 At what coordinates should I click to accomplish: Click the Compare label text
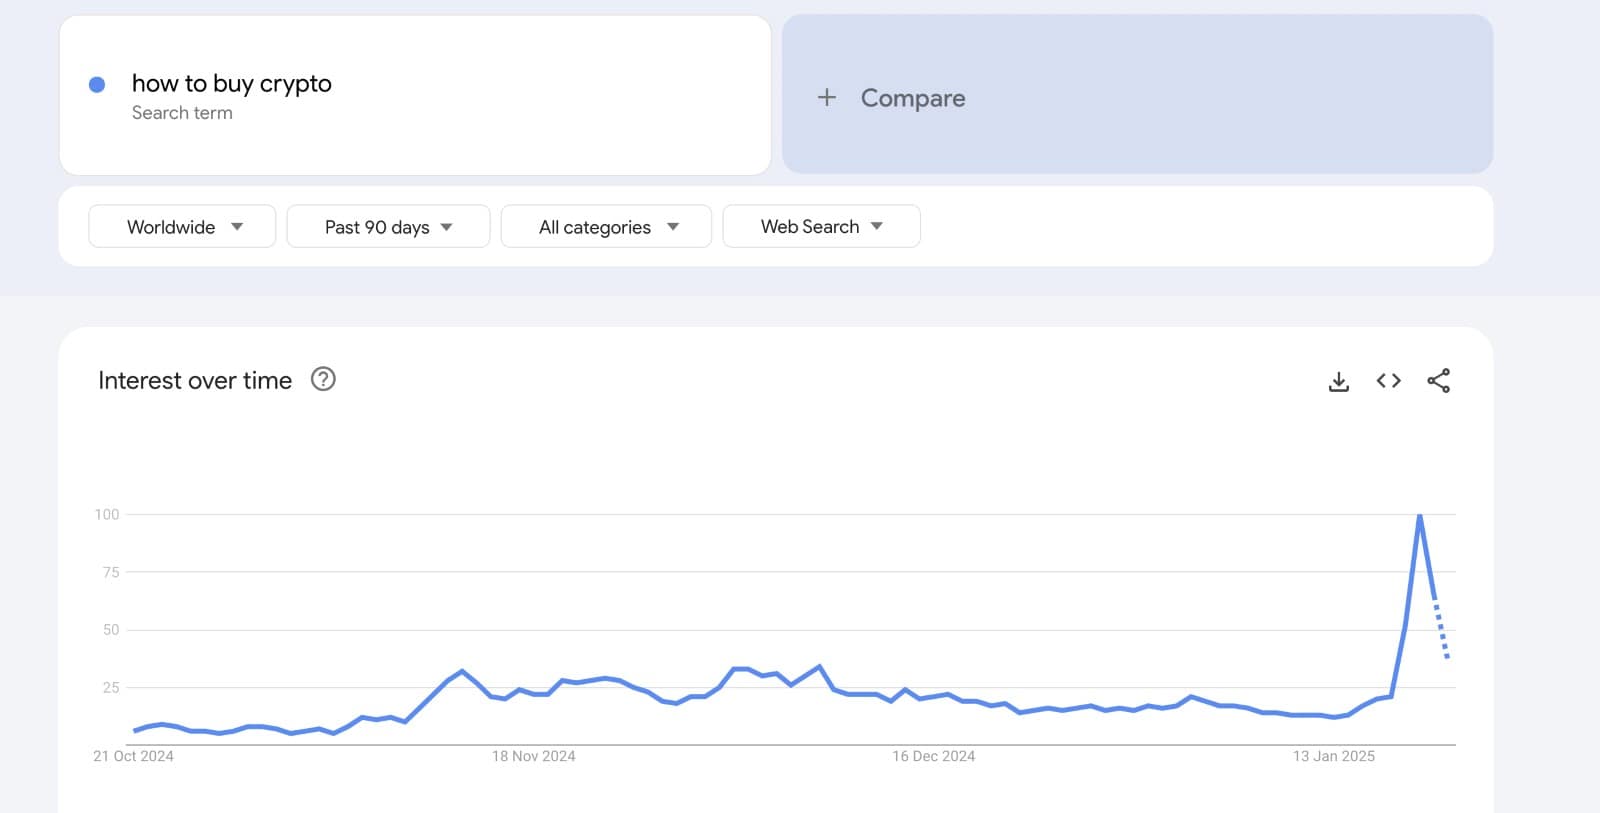(913, 98)
